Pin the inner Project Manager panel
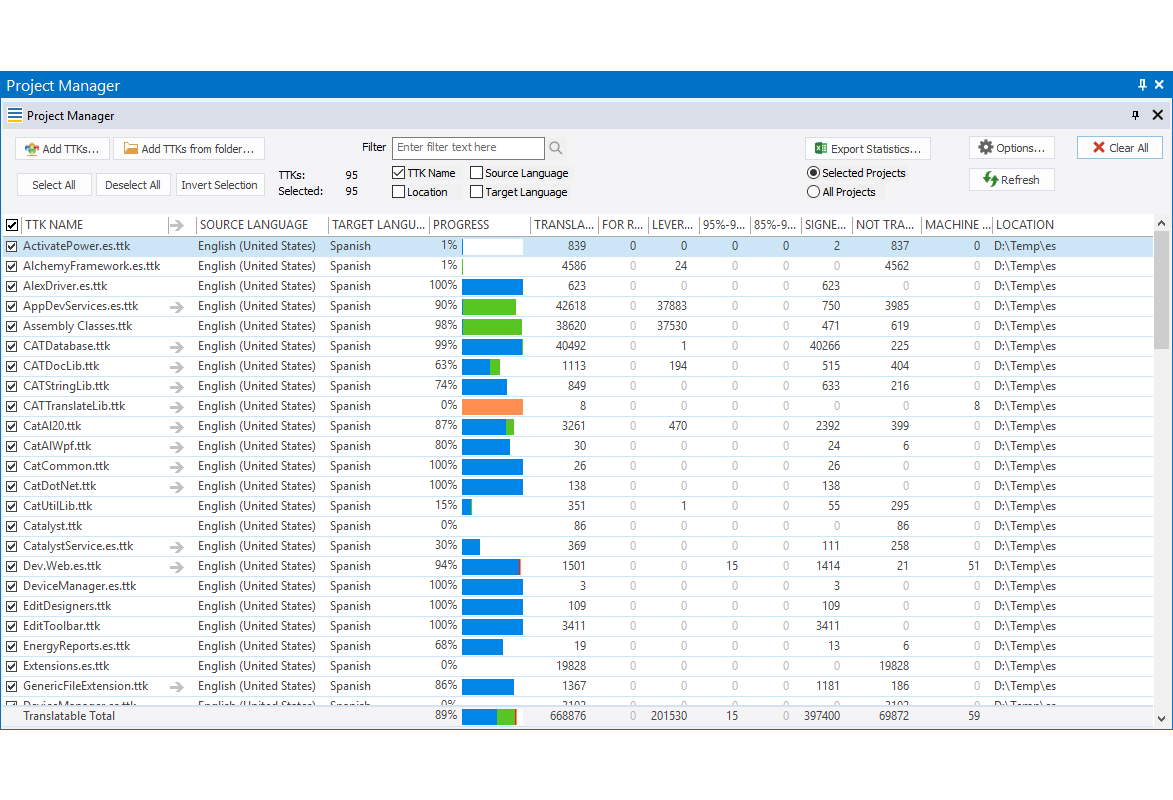The height and width of the screenshot is (800, 1173). [x=1135, y=115]
